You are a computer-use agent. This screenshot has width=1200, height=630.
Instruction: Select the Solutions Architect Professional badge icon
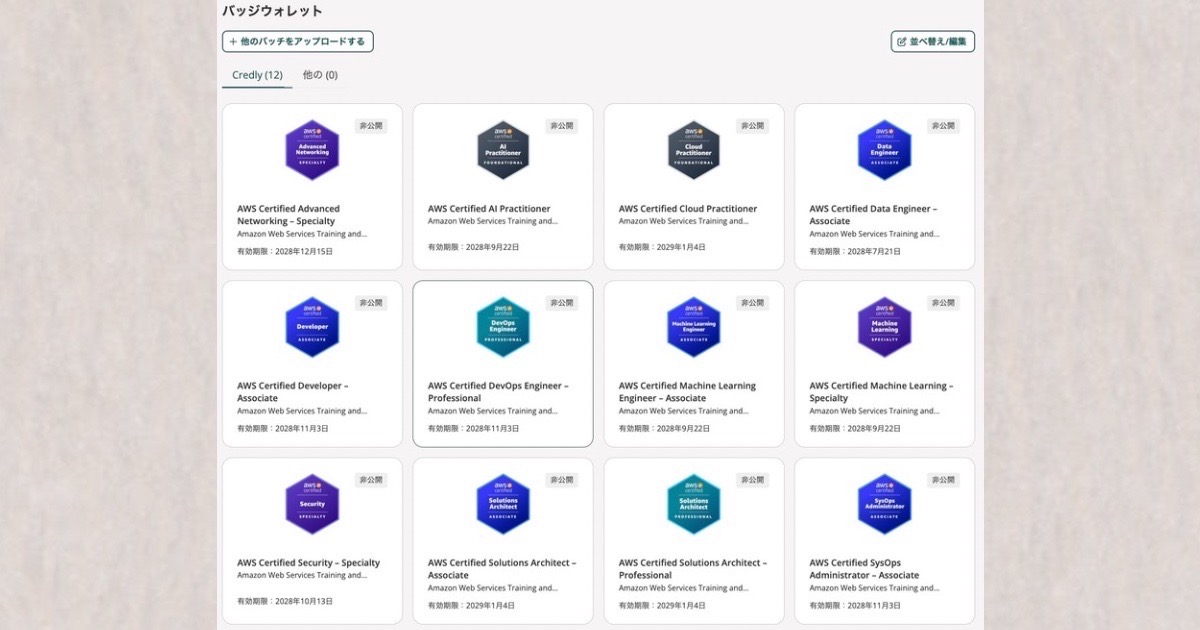(x=694, y=504)
